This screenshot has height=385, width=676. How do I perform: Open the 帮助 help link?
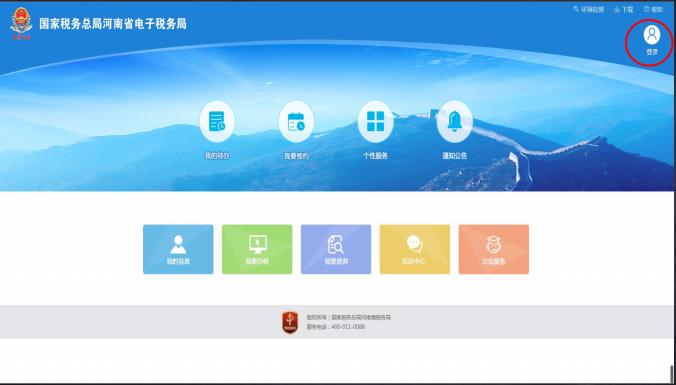tap(653, 9)
